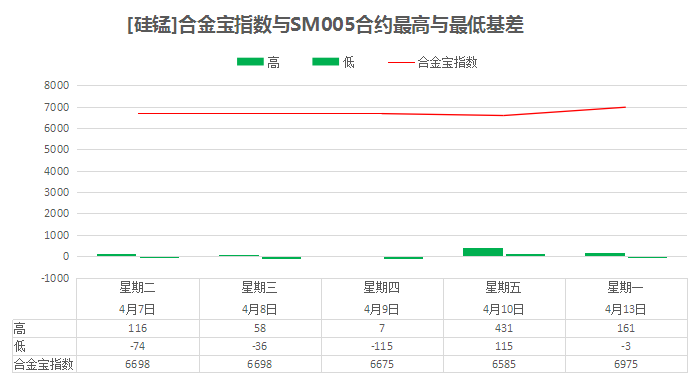
Task: Click the chart title about 硅锰 SM005 基差
Action: point(325,25)
